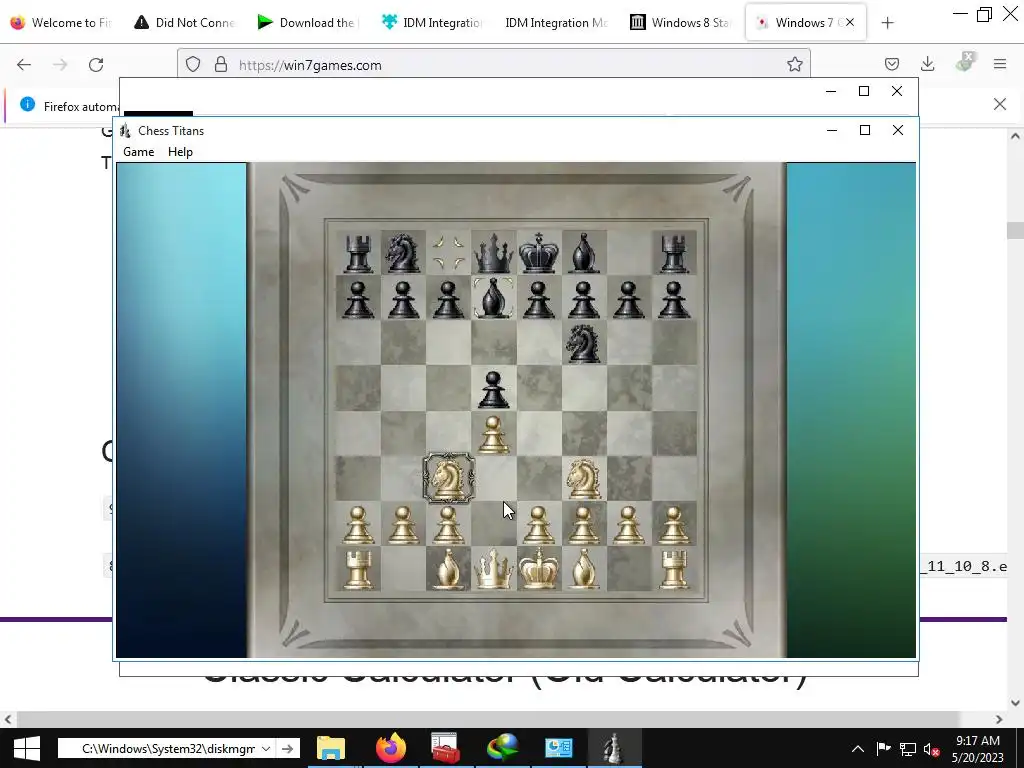Switch to the Welcome to Firefox tab
1024x768 pixels.
(x=61, y=22)
